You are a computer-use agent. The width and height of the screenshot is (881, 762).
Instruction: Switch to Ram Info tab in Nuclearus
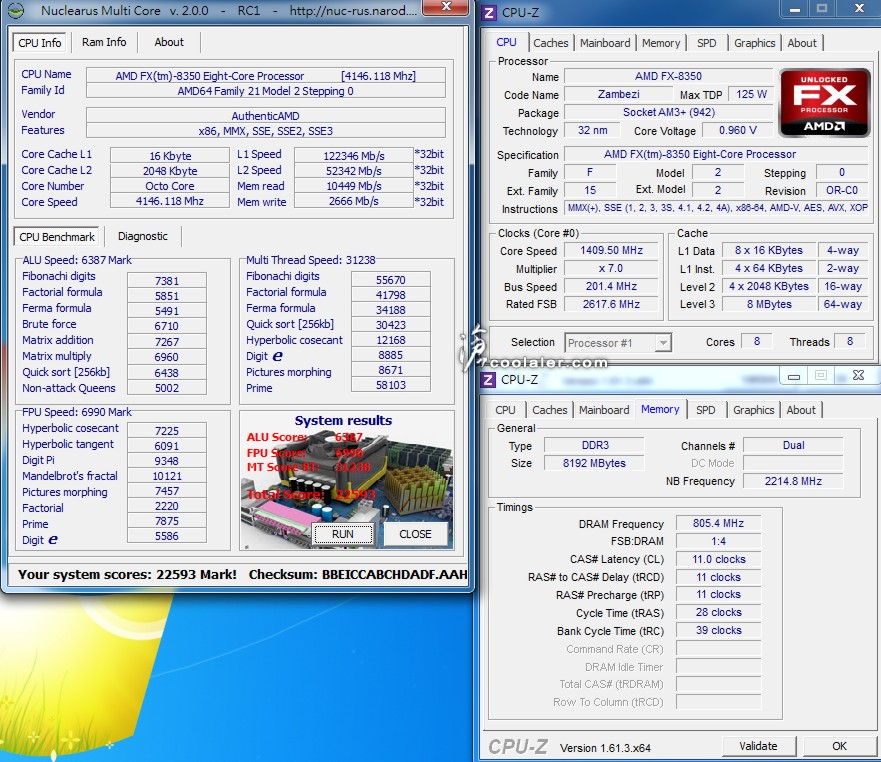pyautogui.click(x=104, y=42)
